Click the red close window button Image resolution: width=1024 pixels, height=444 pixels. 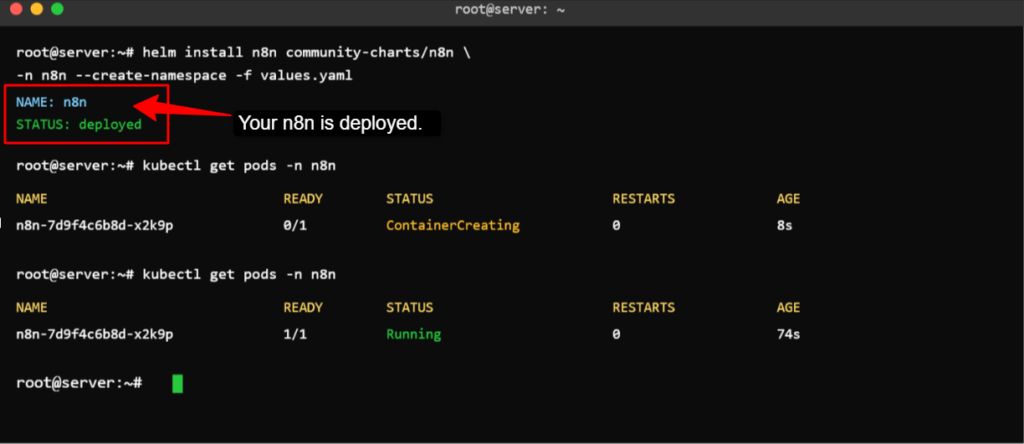click(16, 9)
